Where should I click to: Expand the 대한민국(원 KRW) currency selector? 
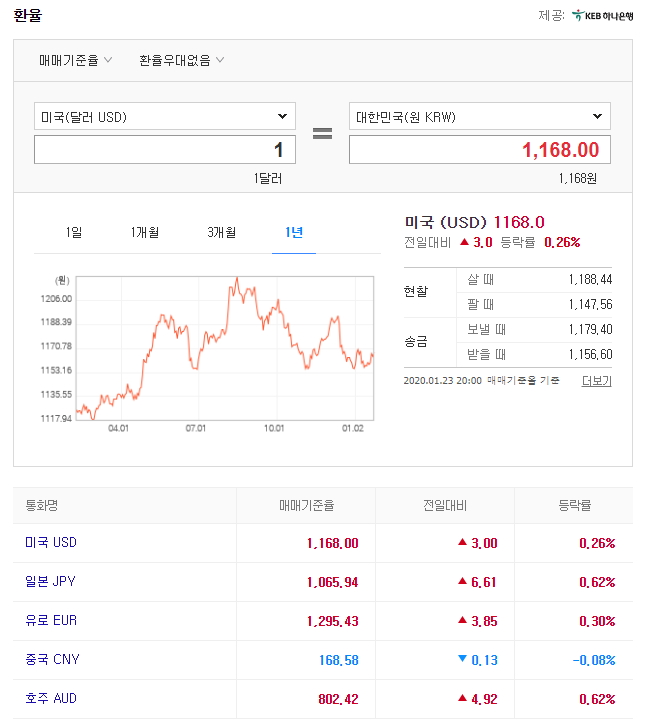479,116
